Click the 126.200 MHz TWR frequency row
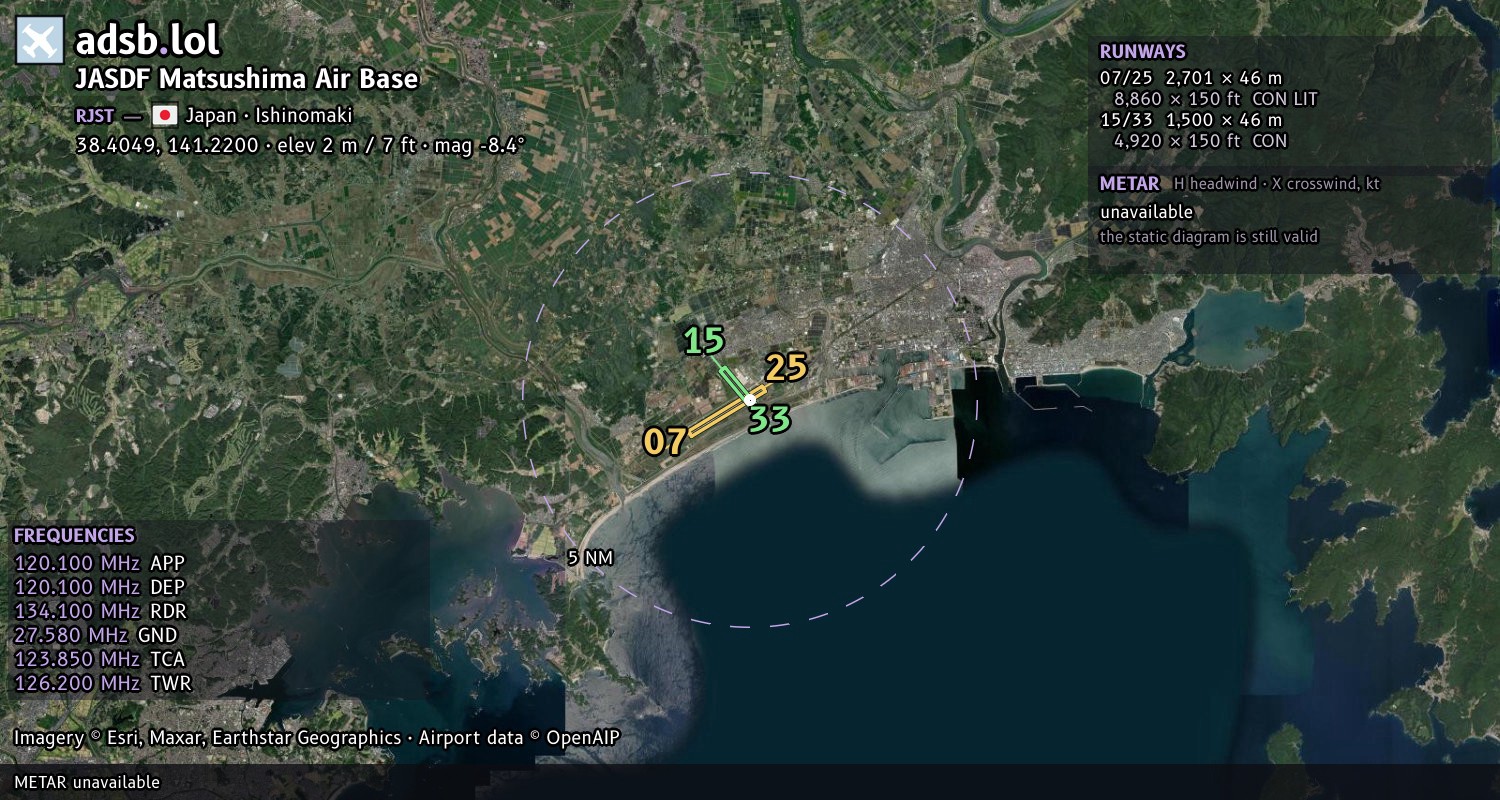This screenshot has height=800, width=1500. (x=103, y=684)
